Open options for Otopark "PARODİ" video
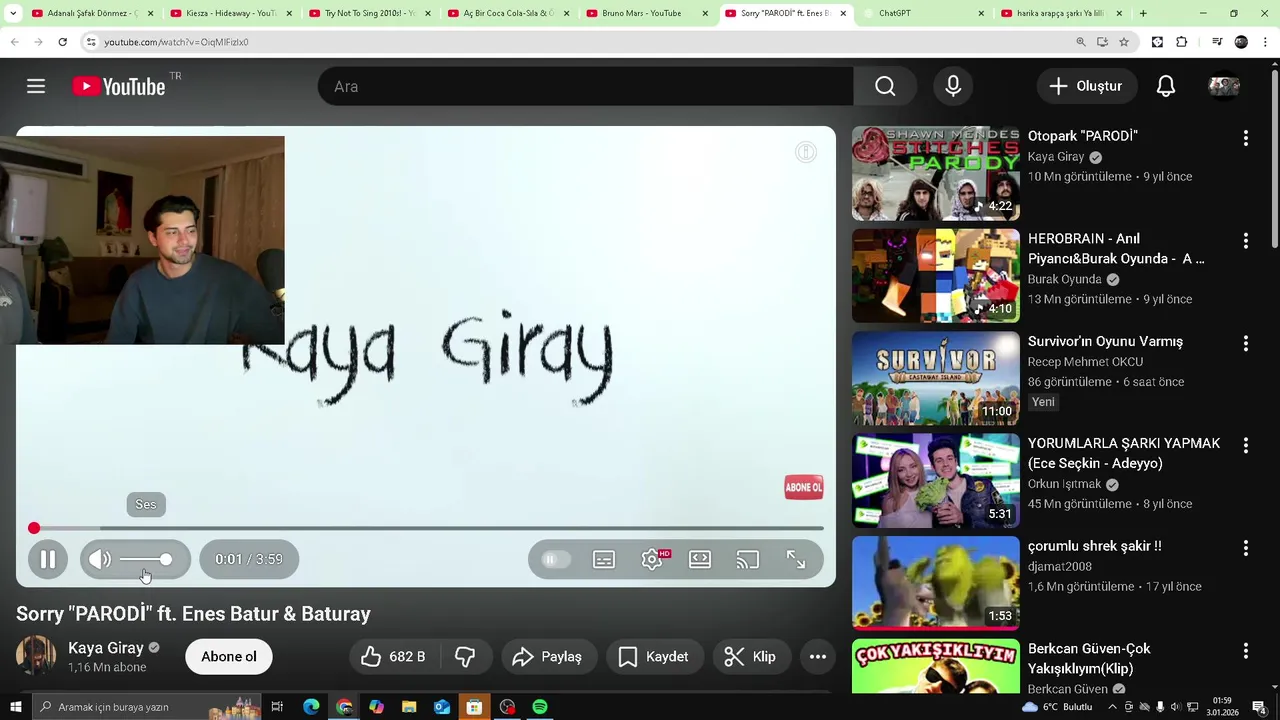 (x=1245, y=138)
